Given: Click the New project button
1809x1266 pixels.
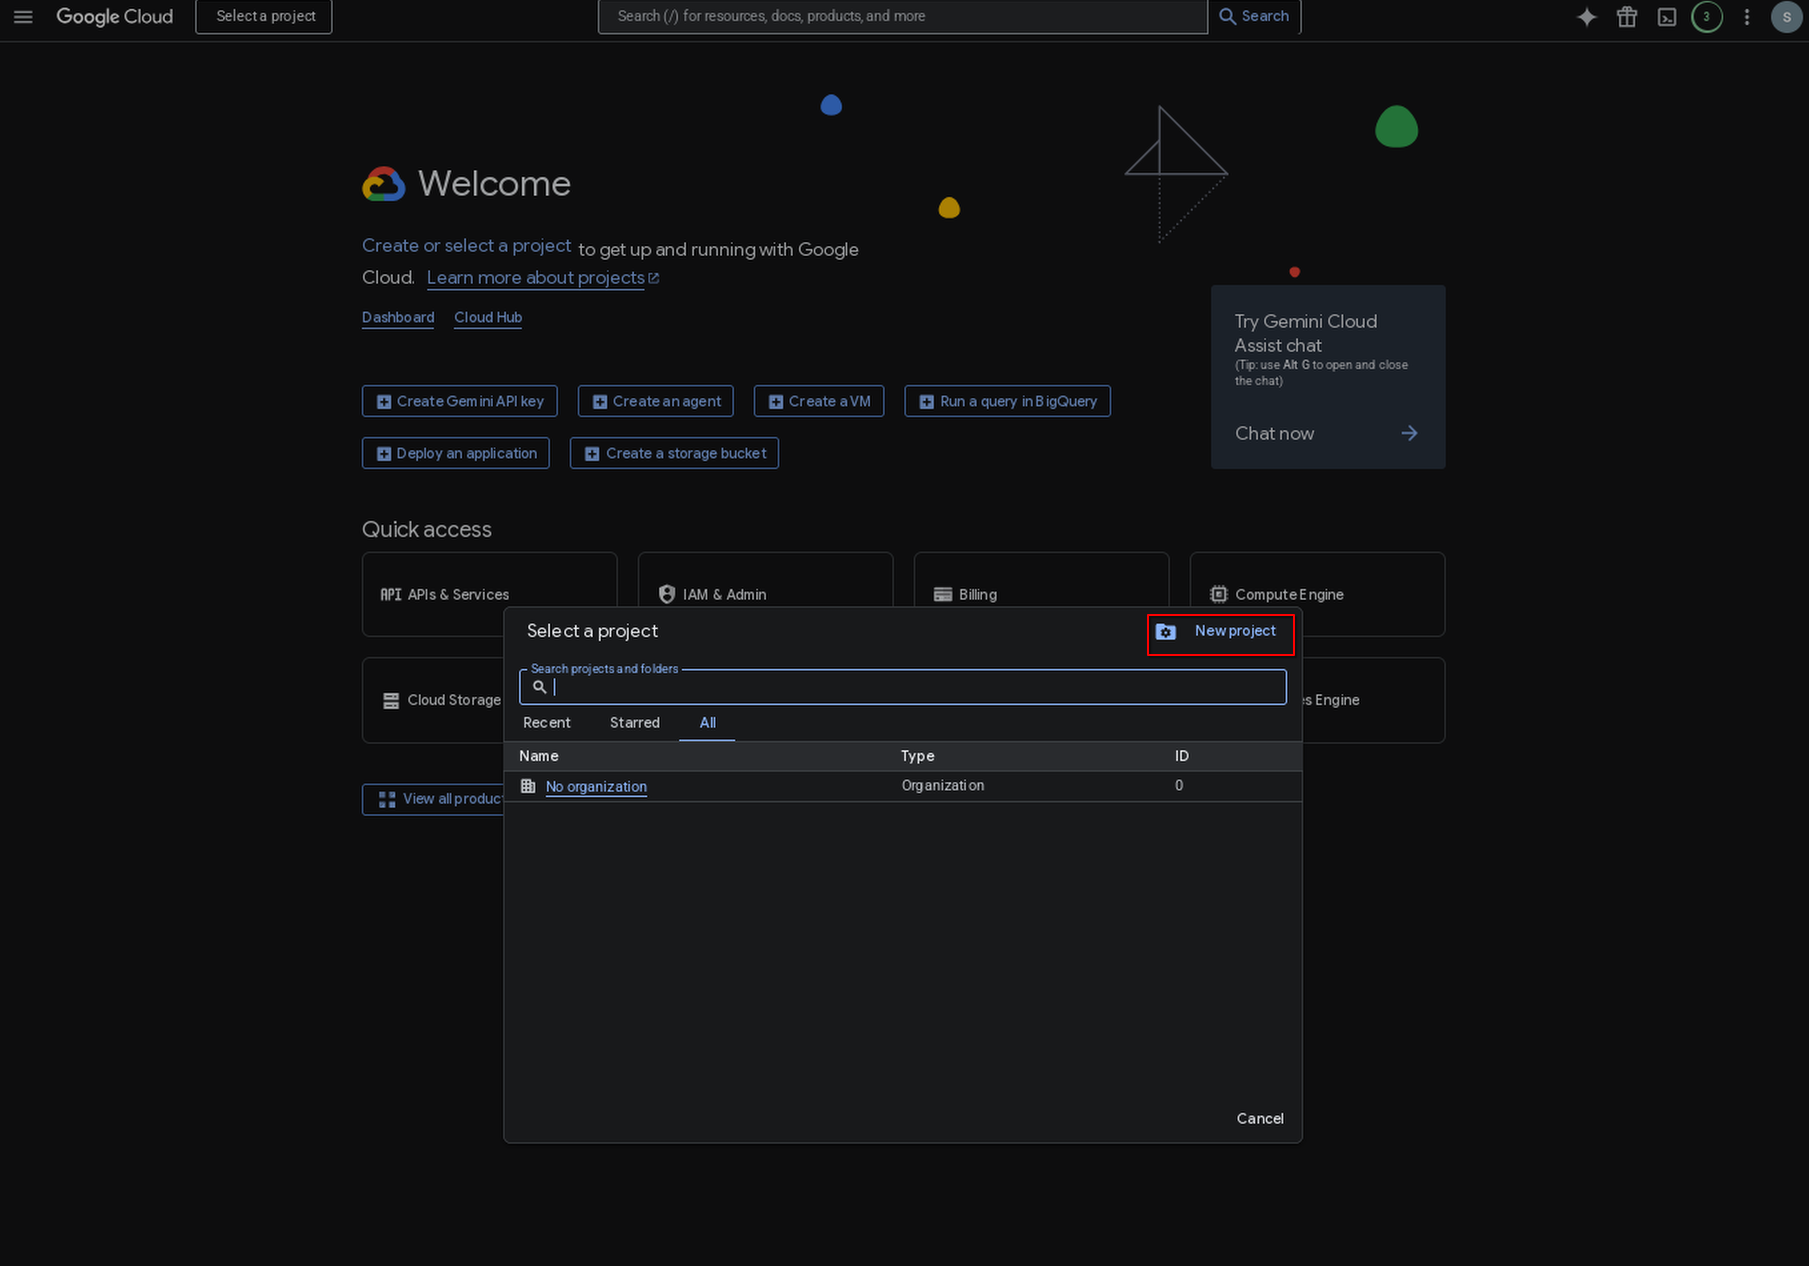Looking at the screenshot, I should (x=1221, y=634).
